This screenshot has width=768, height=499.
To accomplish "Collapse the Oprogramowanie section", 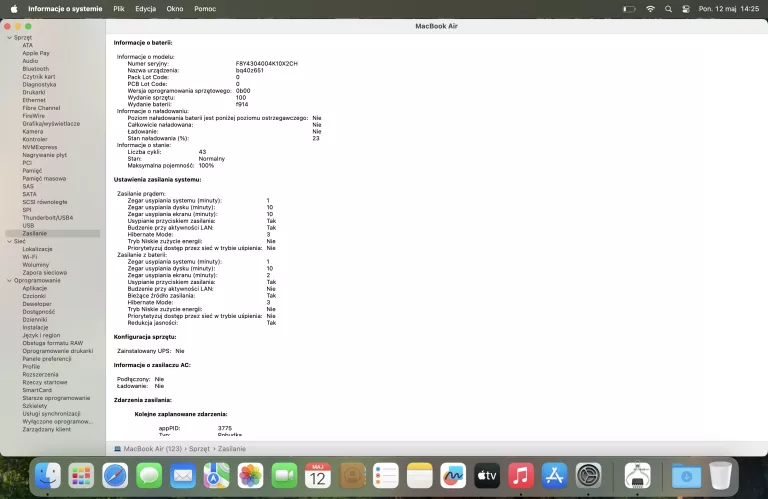I will (x=9, y=281).
